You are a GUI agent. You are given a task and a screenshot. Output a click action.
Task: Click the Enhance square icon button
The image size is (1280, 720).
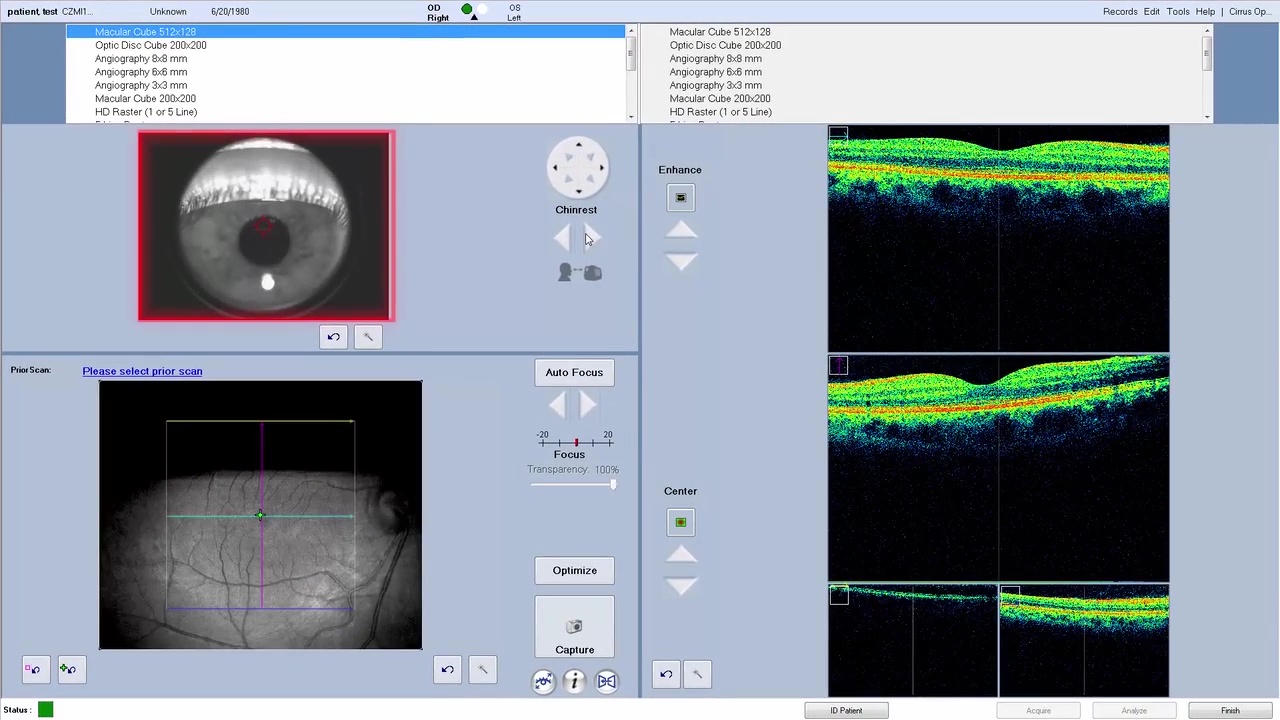[680, 197]
